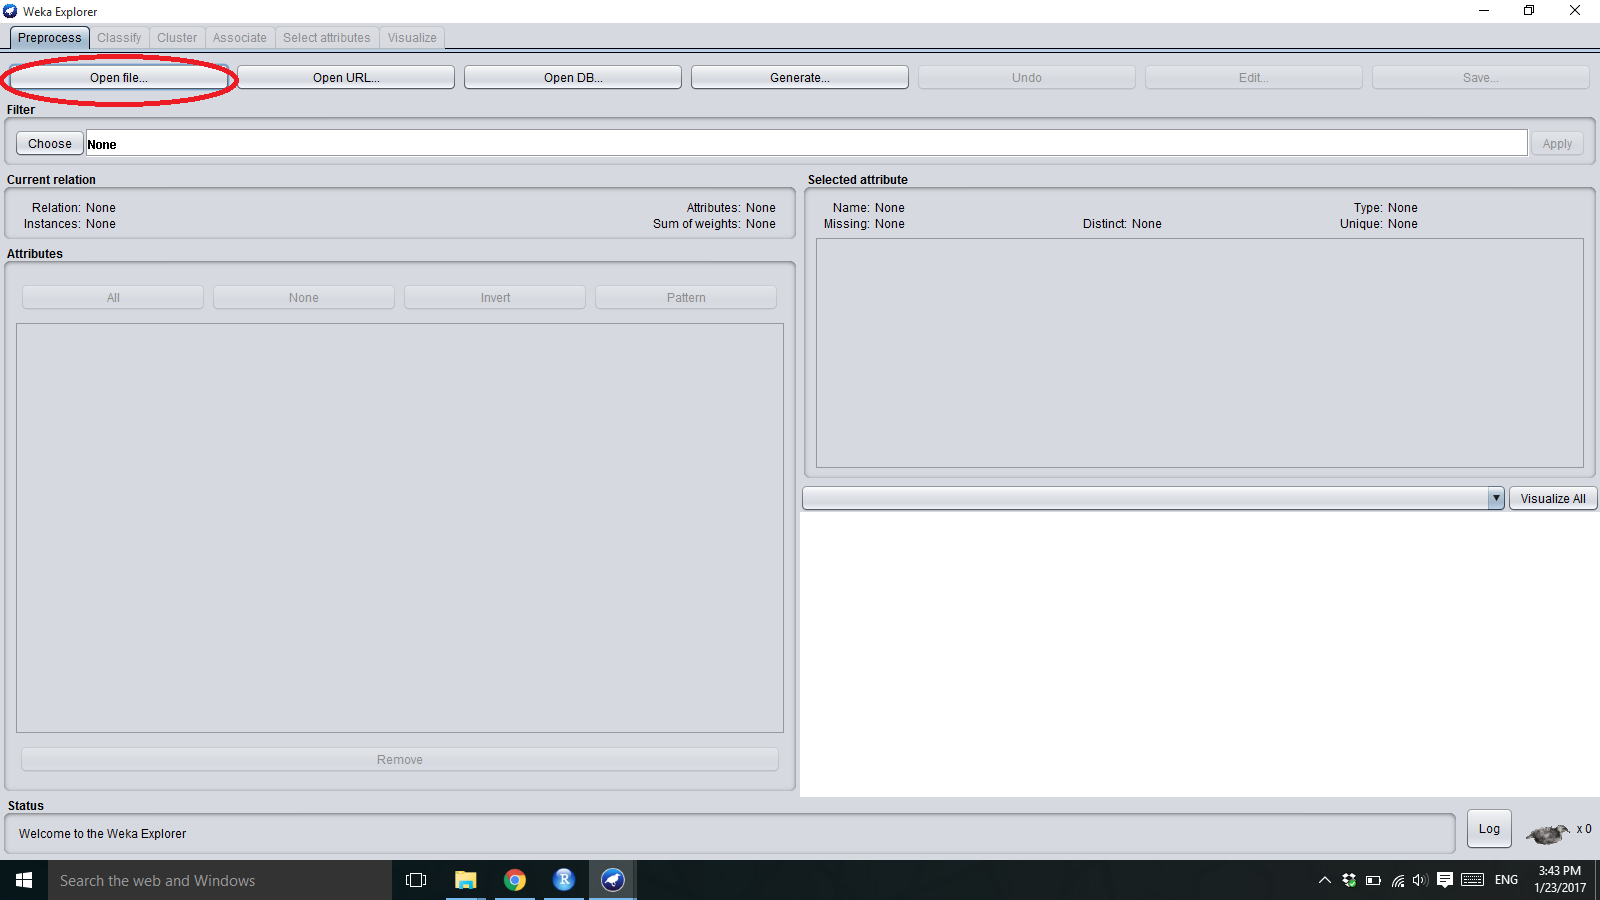Open the clock and calendar flyout
This screenshot has height=900, width=1600.
click(x=1560, y=880)
